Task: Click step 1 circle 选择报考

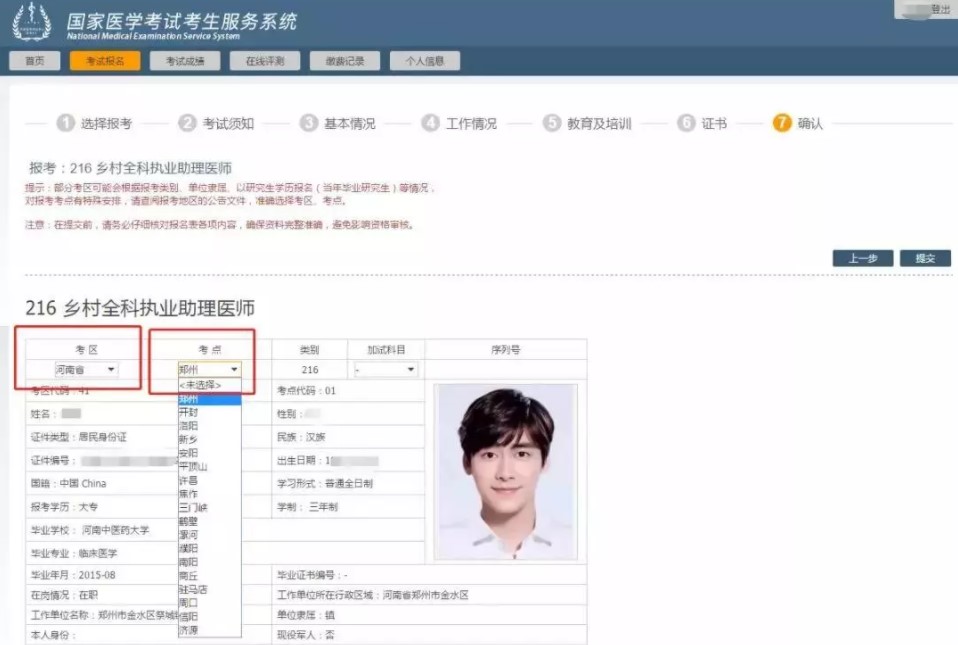Action: (x=66, y=123)
